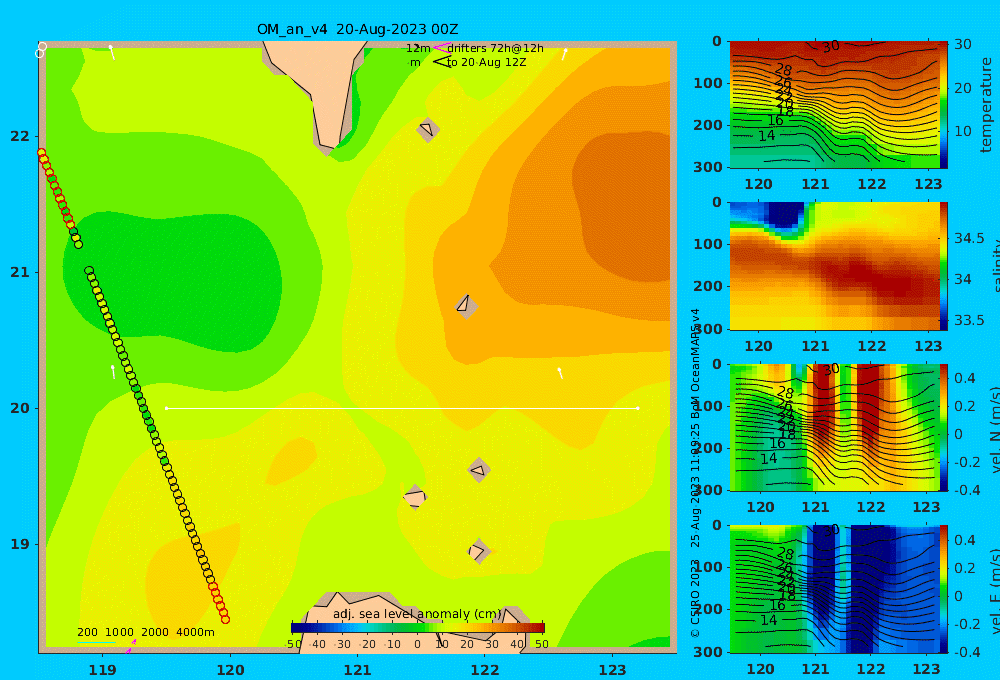Select the island marker near 19.5N 122E
Viewport: 1000px width, 680px height.
tap(479, 471)
